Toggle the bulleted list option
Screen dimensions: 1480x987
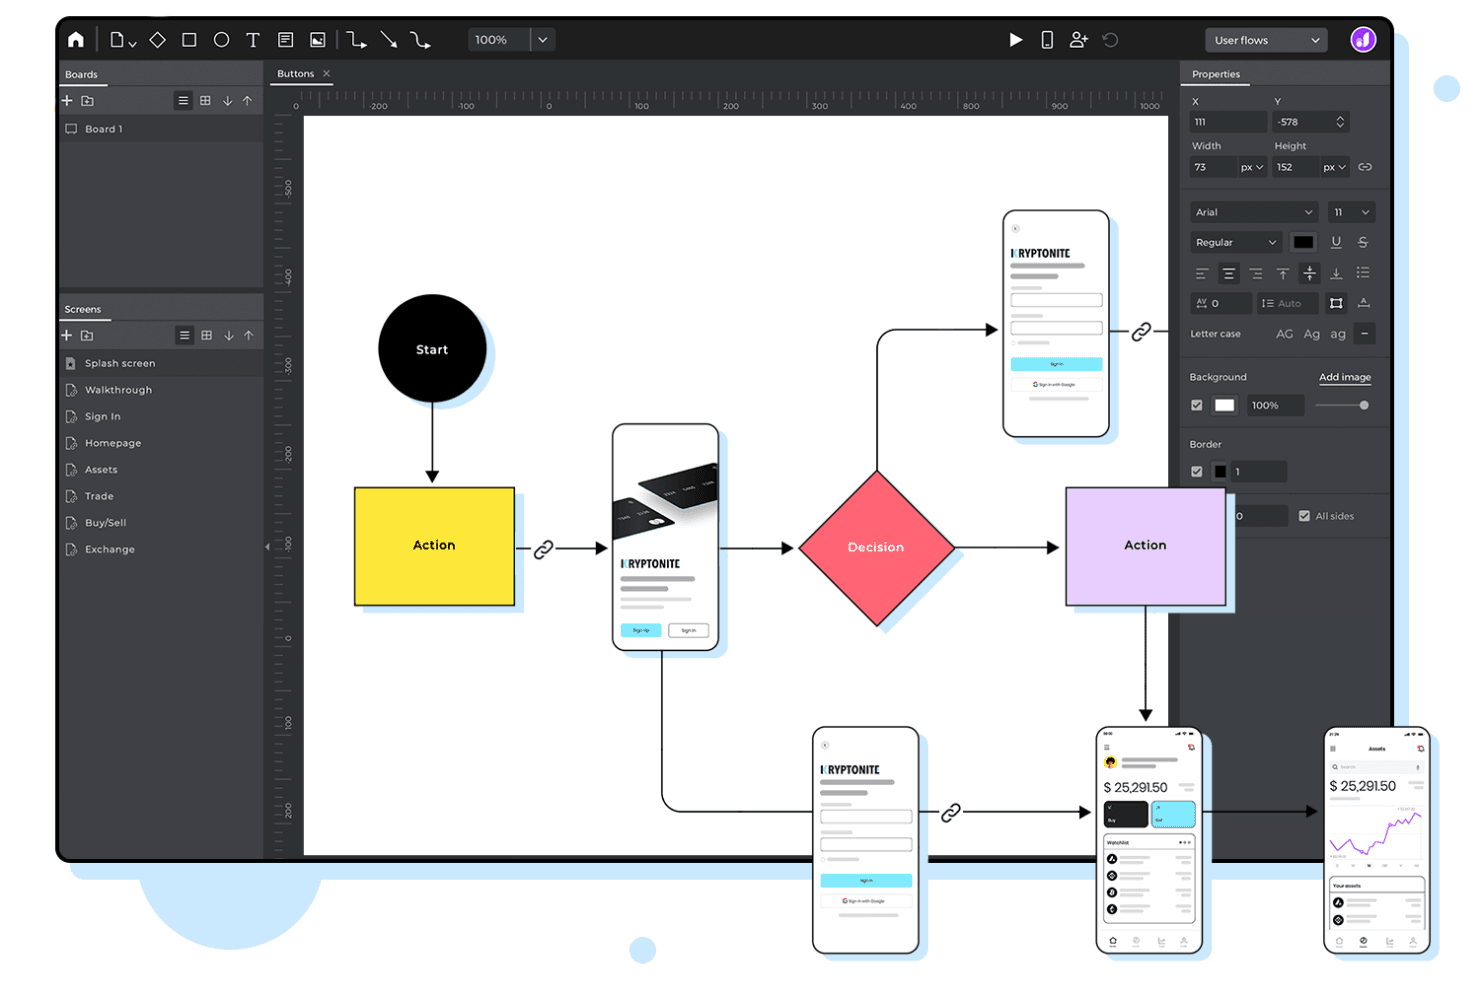pos(1363,273)
